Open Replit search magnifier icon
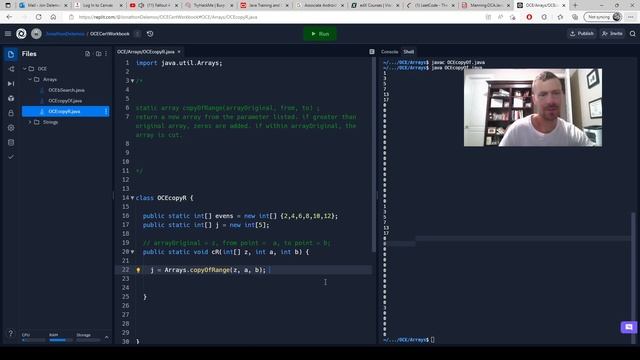Image resolution: width=640 pixels, height=360 pixels. [632, 34]
